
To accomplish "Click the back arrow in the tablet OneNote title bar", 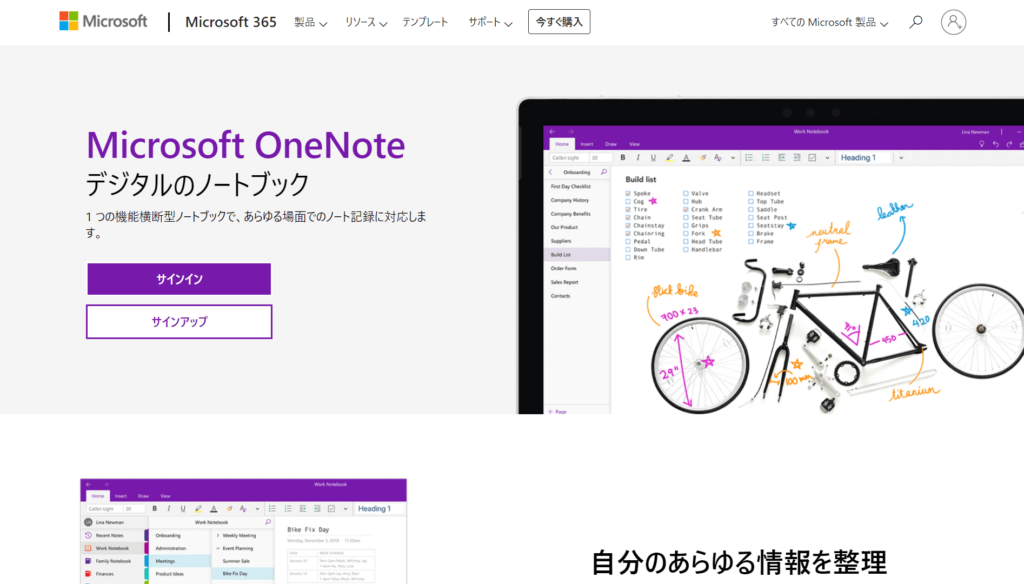I will pos(552,131).
